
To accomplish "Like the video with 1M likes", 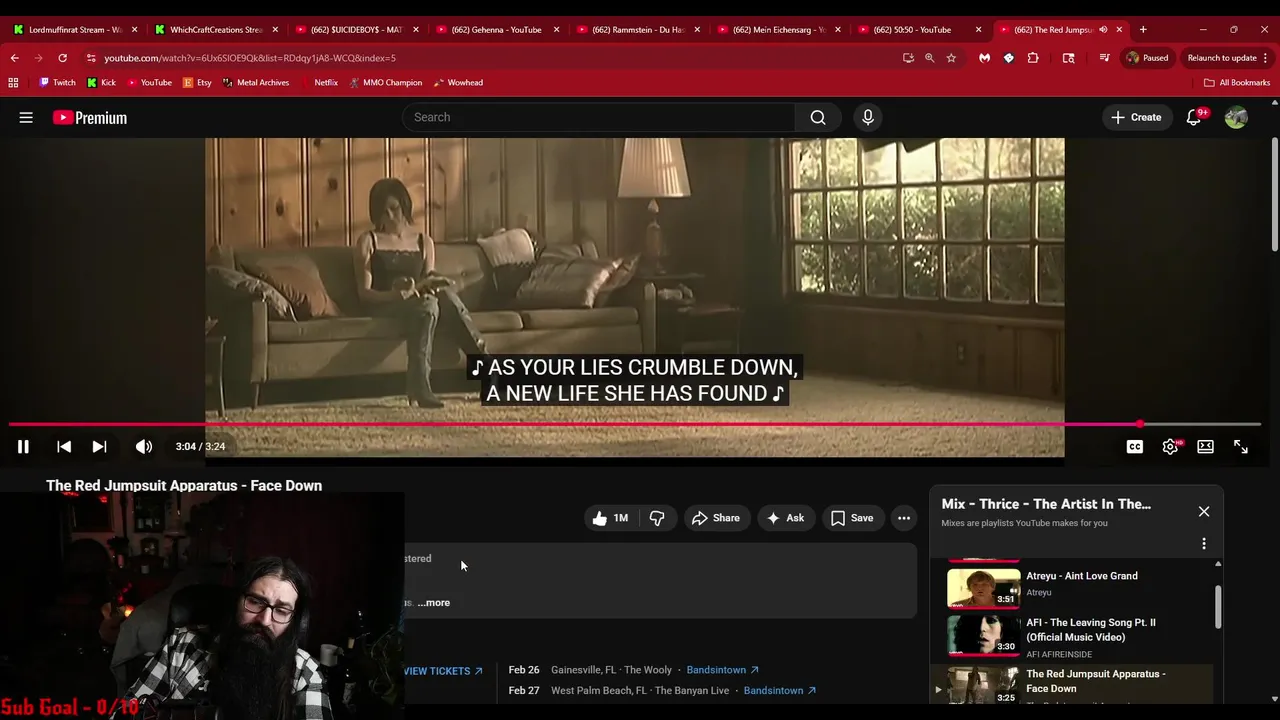I will click(x=610, y=518).
